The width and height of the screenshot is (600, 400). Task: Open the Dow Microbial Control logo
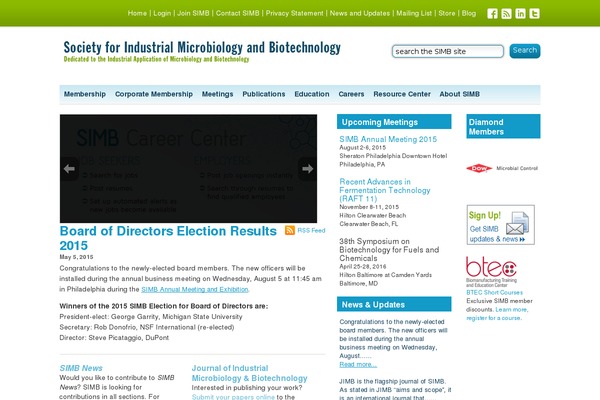(502, 168)
